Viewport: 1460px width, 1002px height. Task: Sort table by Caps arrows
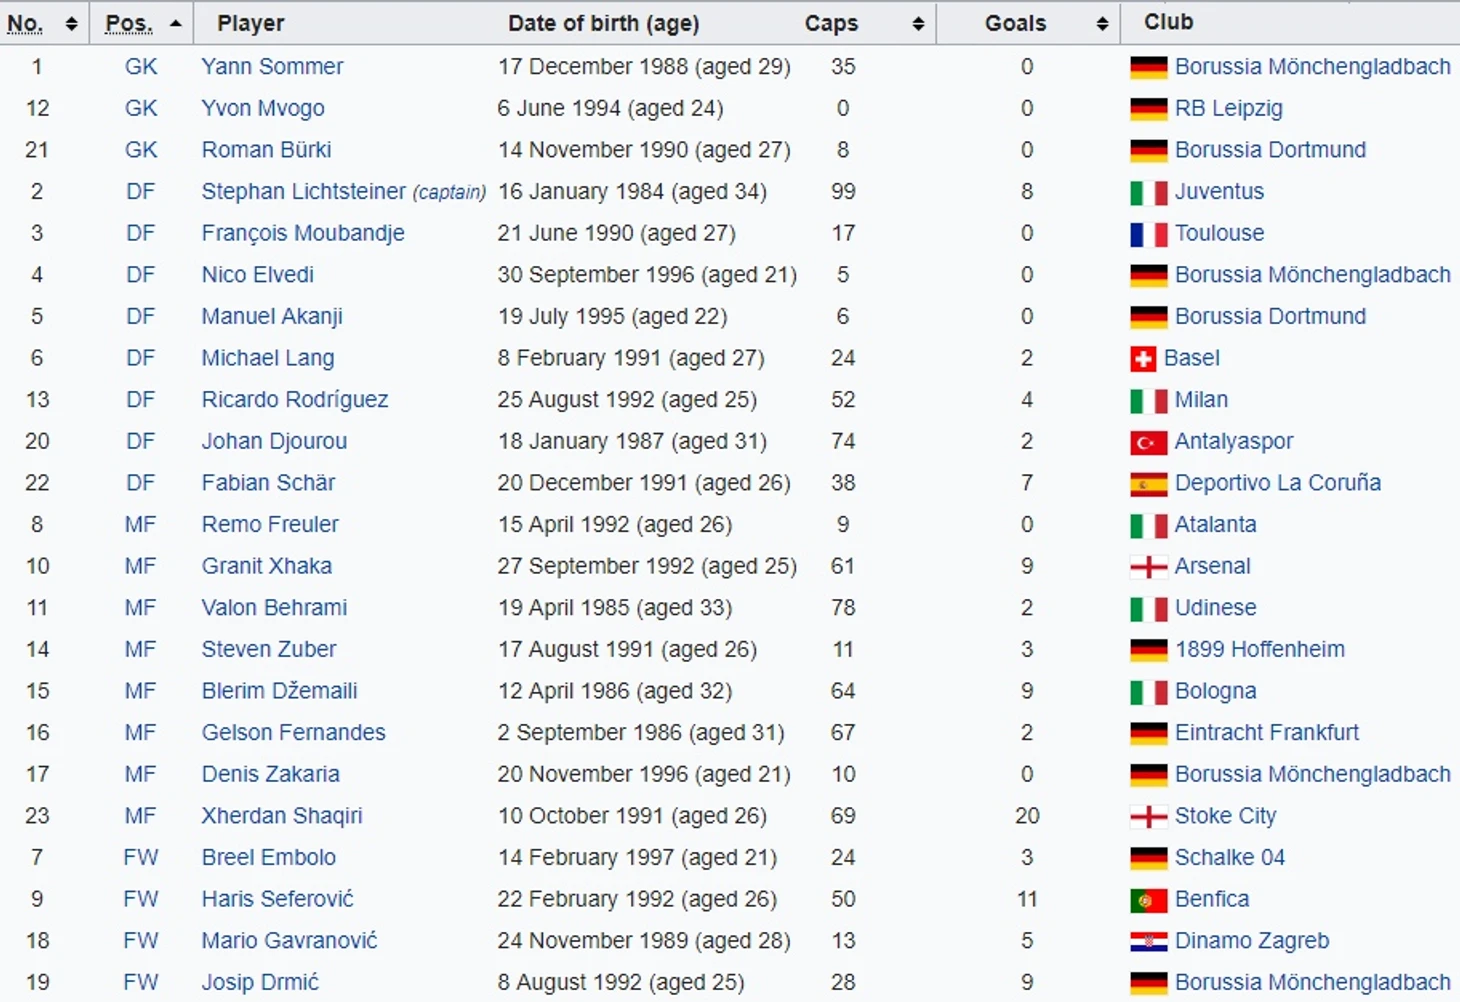(x=918, y=23)
